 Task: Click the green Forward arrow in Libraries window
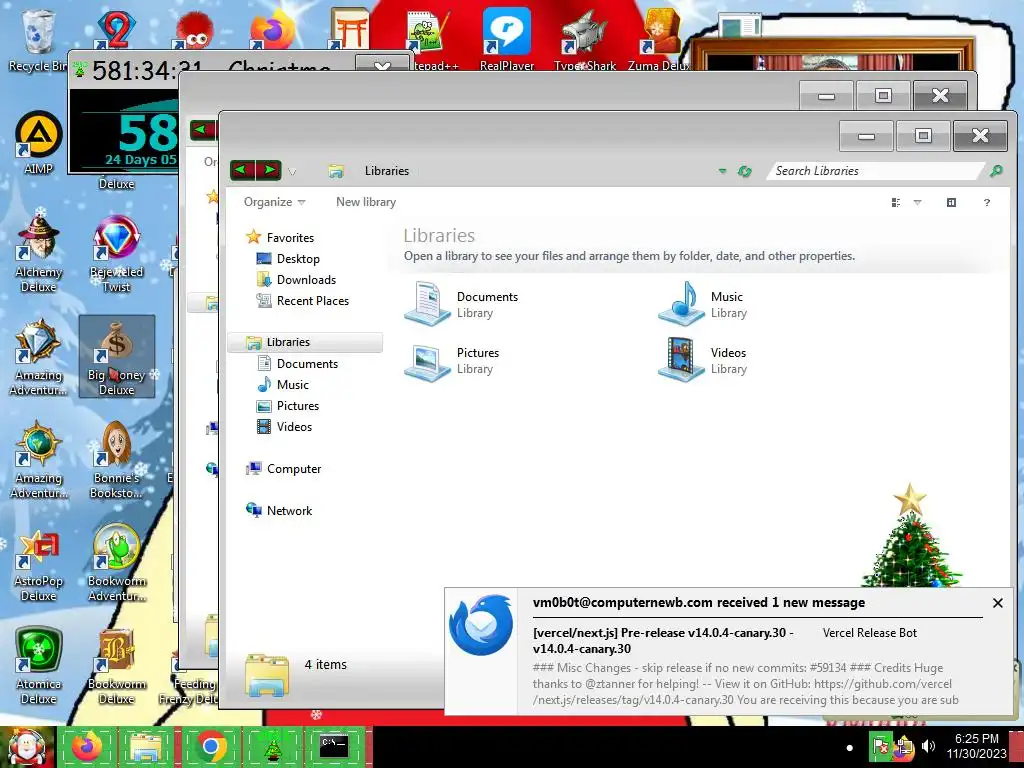click(268, 170)
